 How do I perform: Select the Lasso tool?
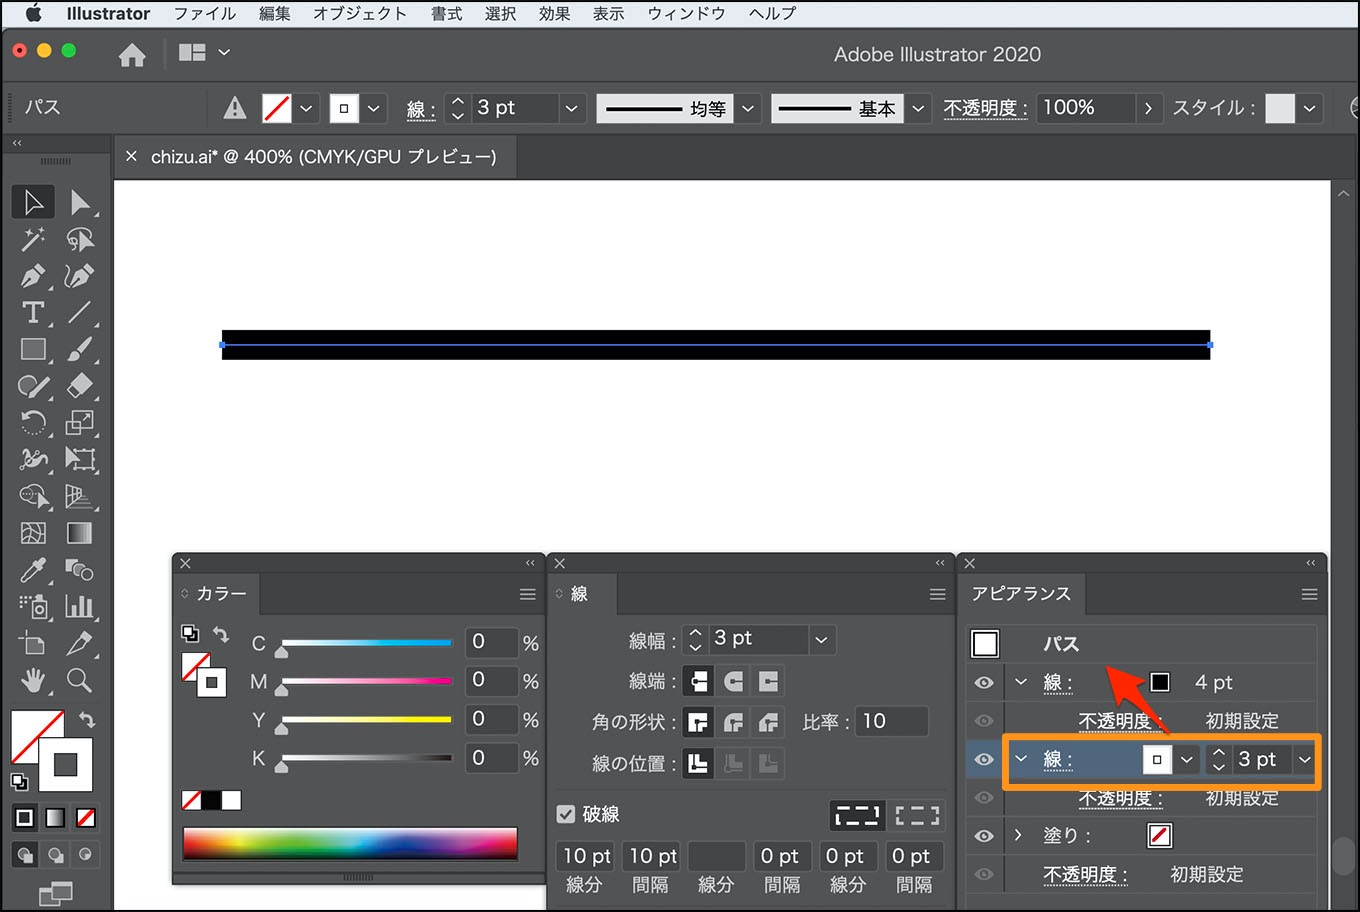point(80,239)
